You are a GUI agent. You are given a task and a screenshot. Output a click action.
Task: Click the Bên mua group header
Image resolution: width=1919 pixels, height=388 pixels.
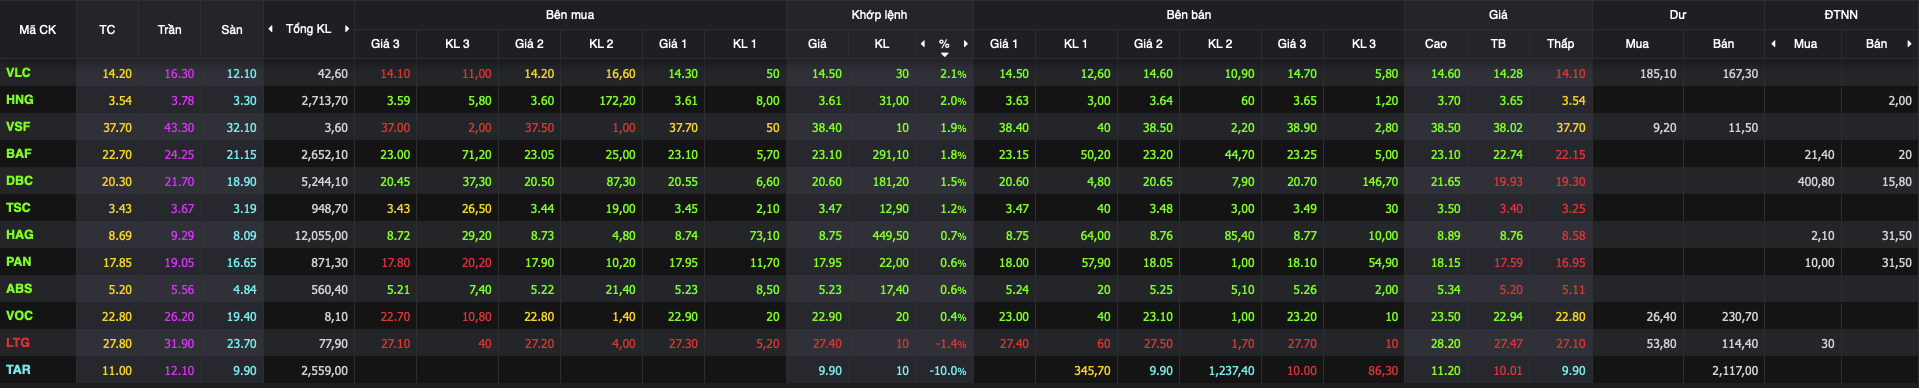click(570, 15)
